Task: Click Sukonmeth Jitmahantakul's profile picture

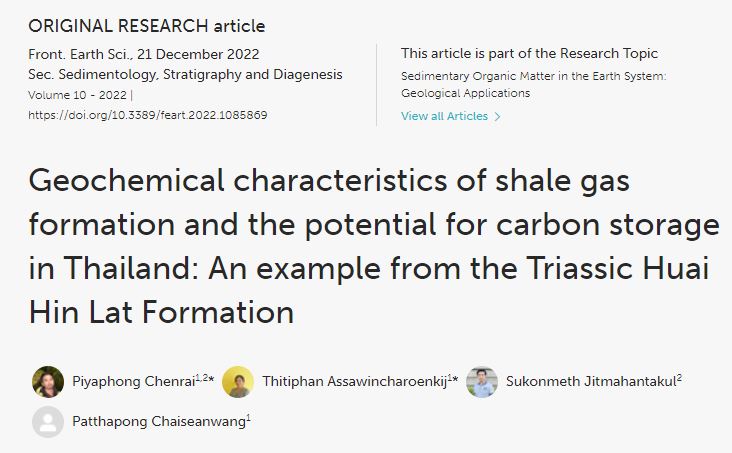Action: [x=482, y=382]
